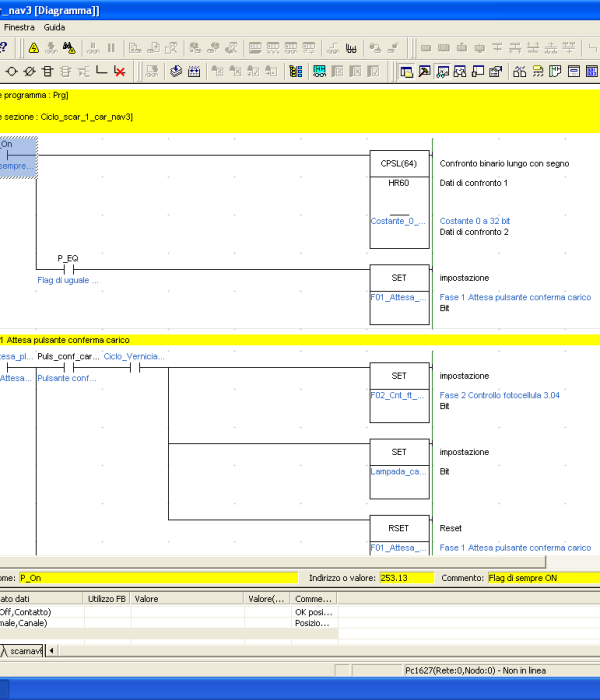Screen dimensions: 600x700
Task: Open the Finestra menu
Action: (x=18, y=27)
